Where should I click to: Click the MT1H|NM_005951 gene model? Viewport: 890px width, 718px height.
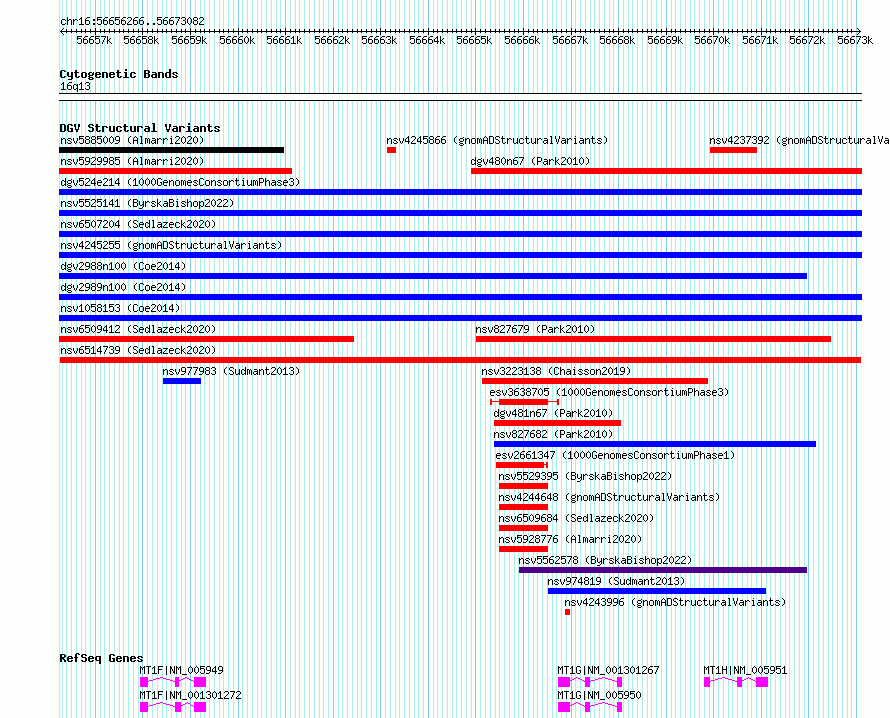736,682
